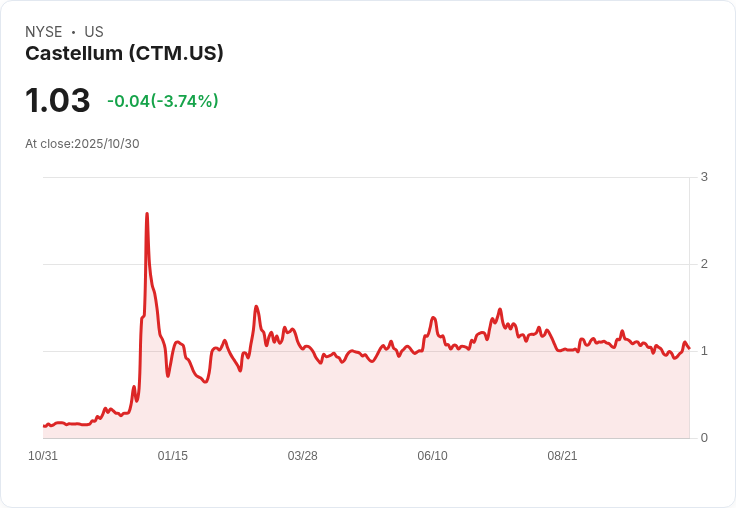The image size is (736, 508).
Task: Click the 06/10 date marker
Action: 432,455
